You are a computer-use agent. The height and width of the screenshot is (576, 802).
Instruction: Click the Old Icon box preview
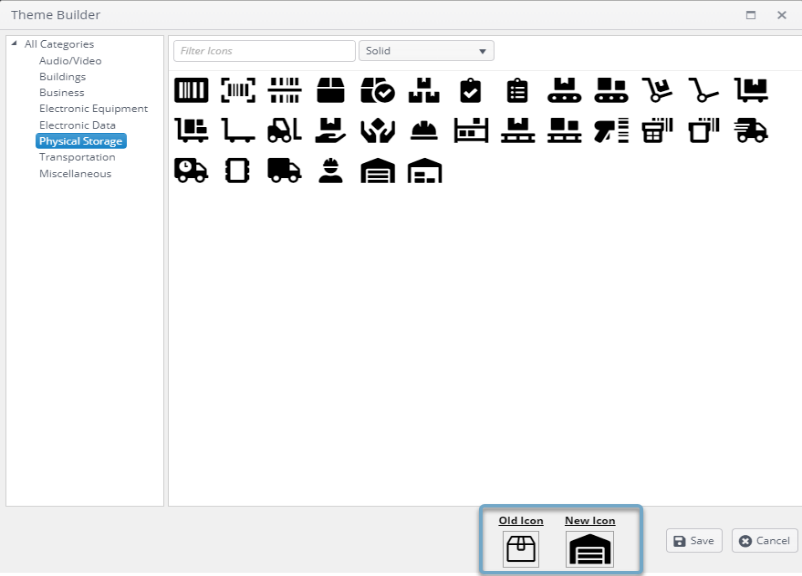click(x=521, y=549)
